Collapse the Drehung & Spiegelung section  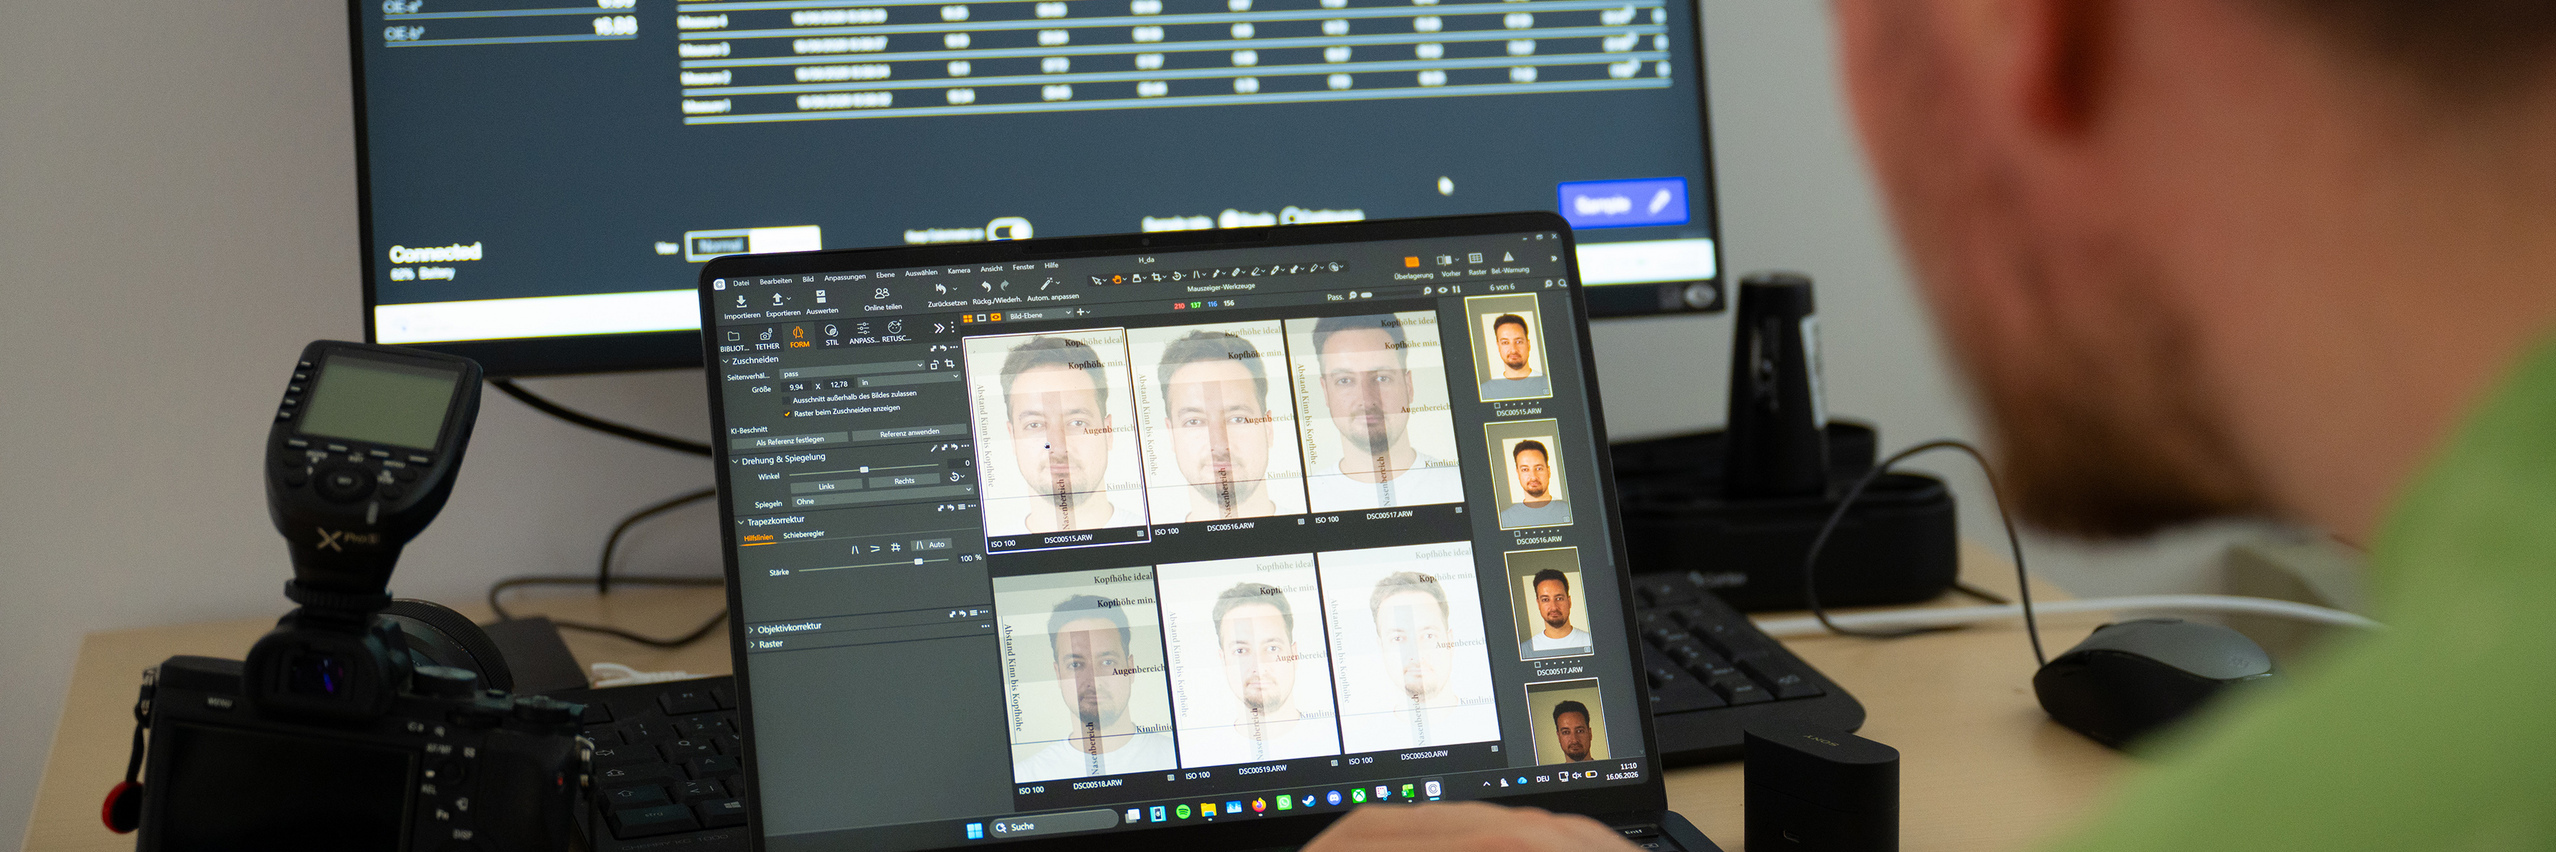coord(735,461)
